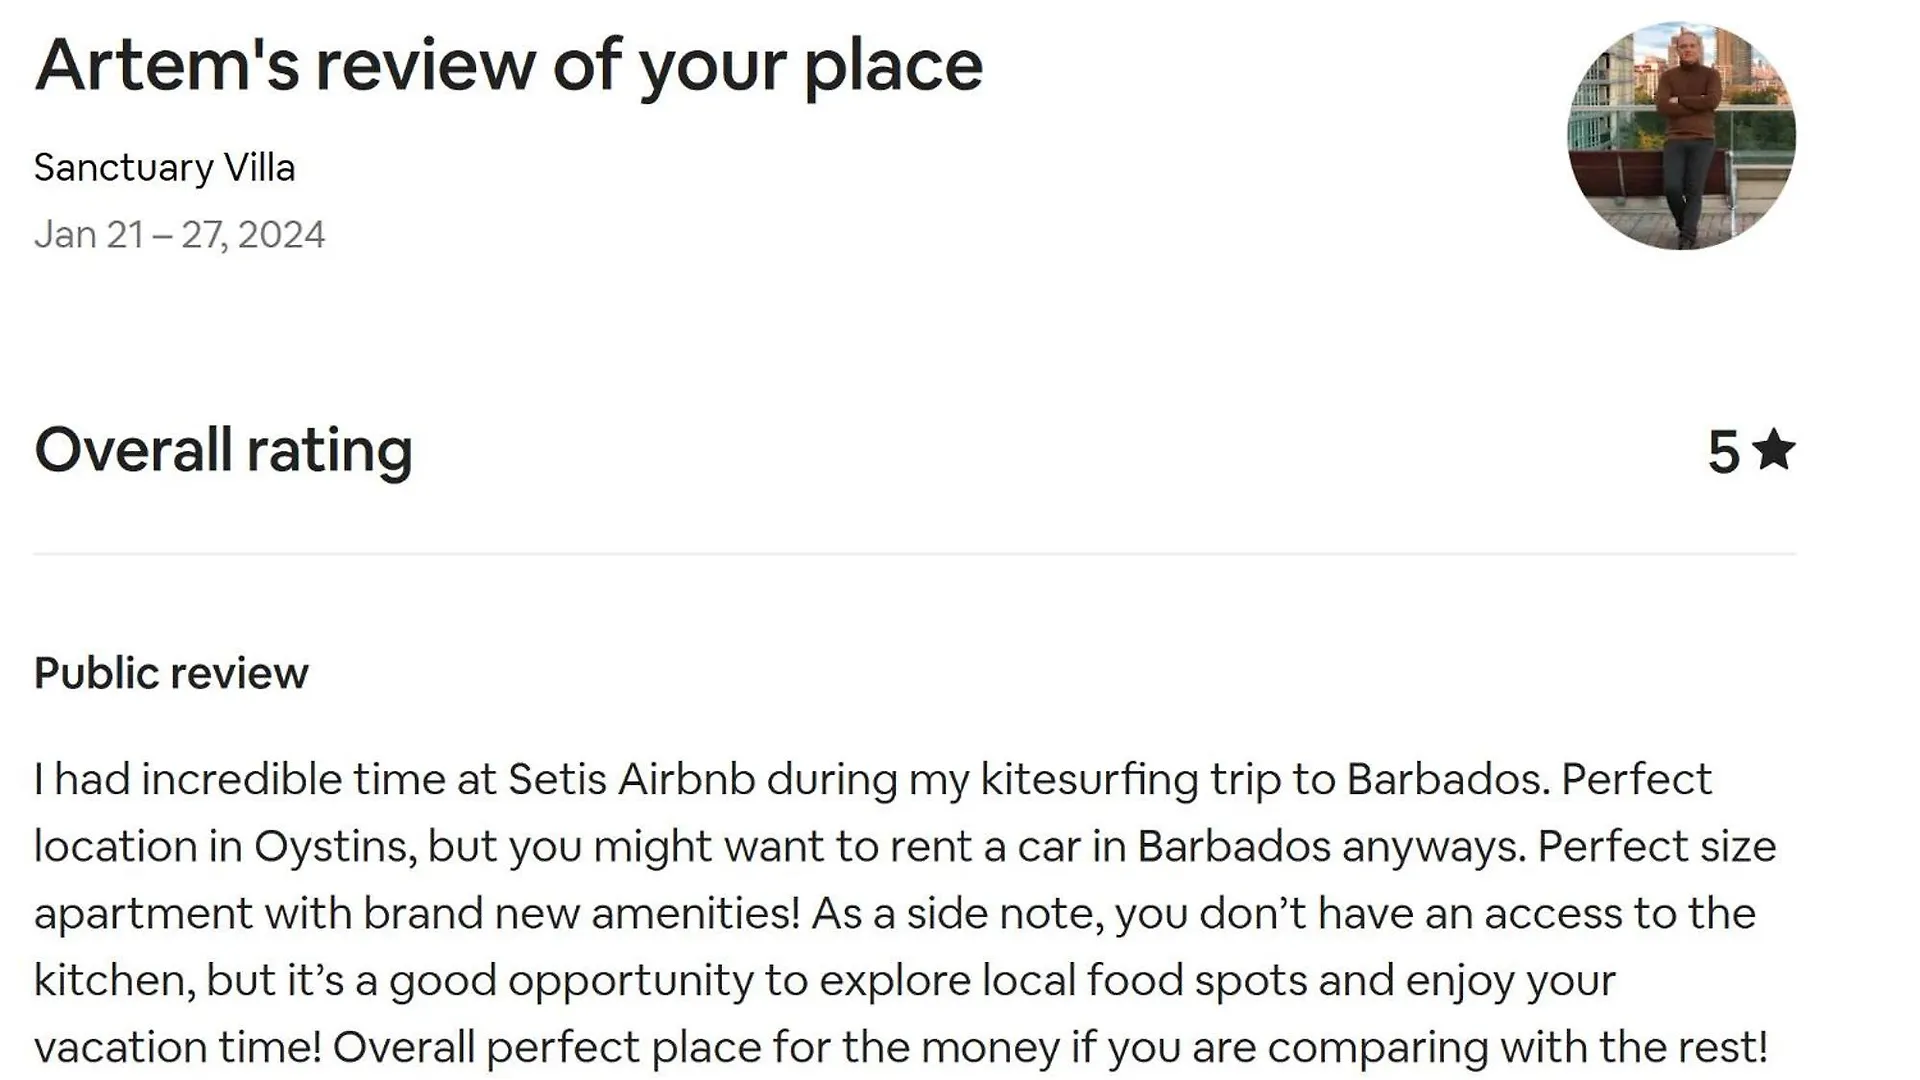Click the number 5 overall rating
The image size is (1920, 1080).
pyautogui.click(x=1723, y=452)
